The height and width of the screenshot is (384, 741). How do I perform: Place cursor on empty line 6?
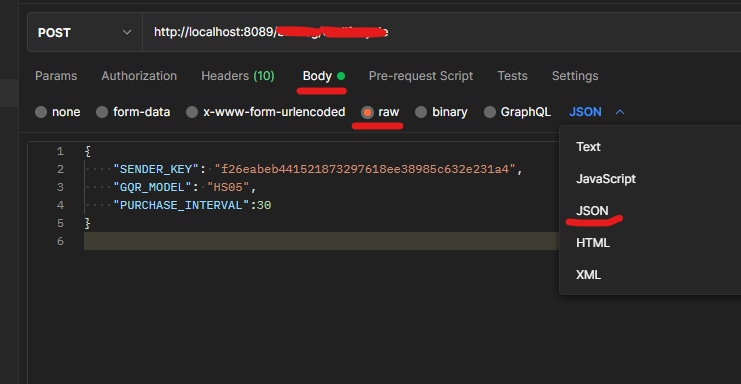321,241
